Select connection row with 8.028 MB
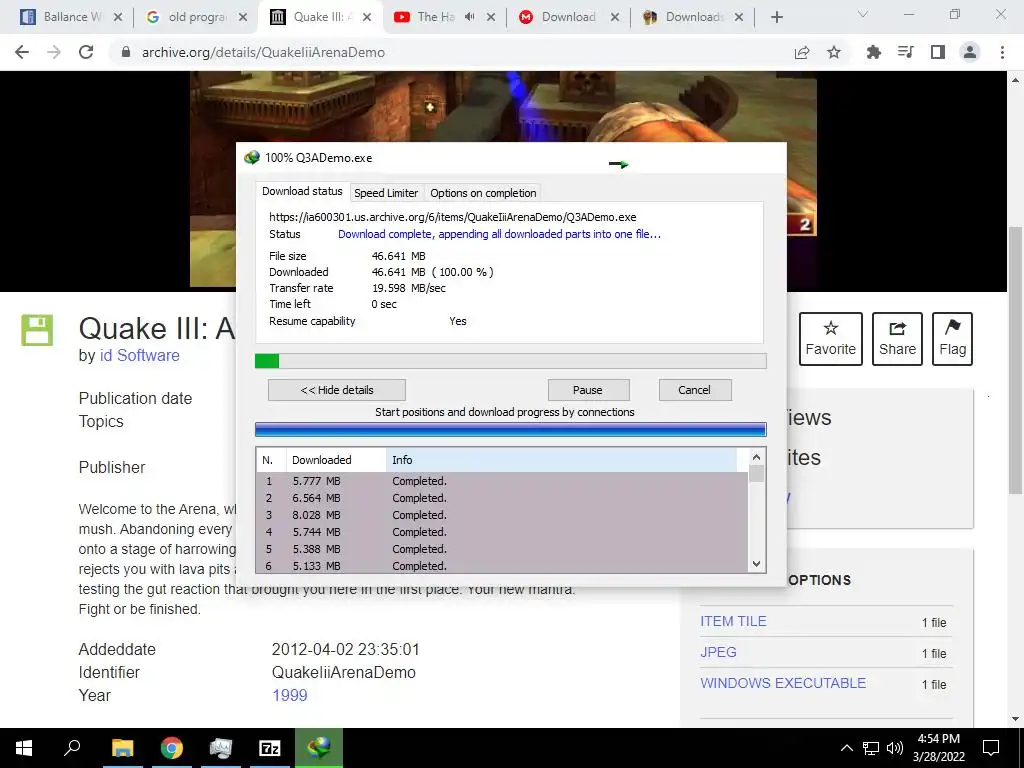1024x768 pixels. 502,515
